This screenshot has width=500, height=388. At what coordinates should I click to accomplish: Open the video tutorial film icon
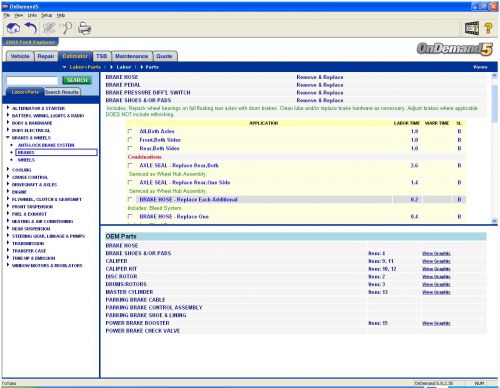[x=472, y=28]
